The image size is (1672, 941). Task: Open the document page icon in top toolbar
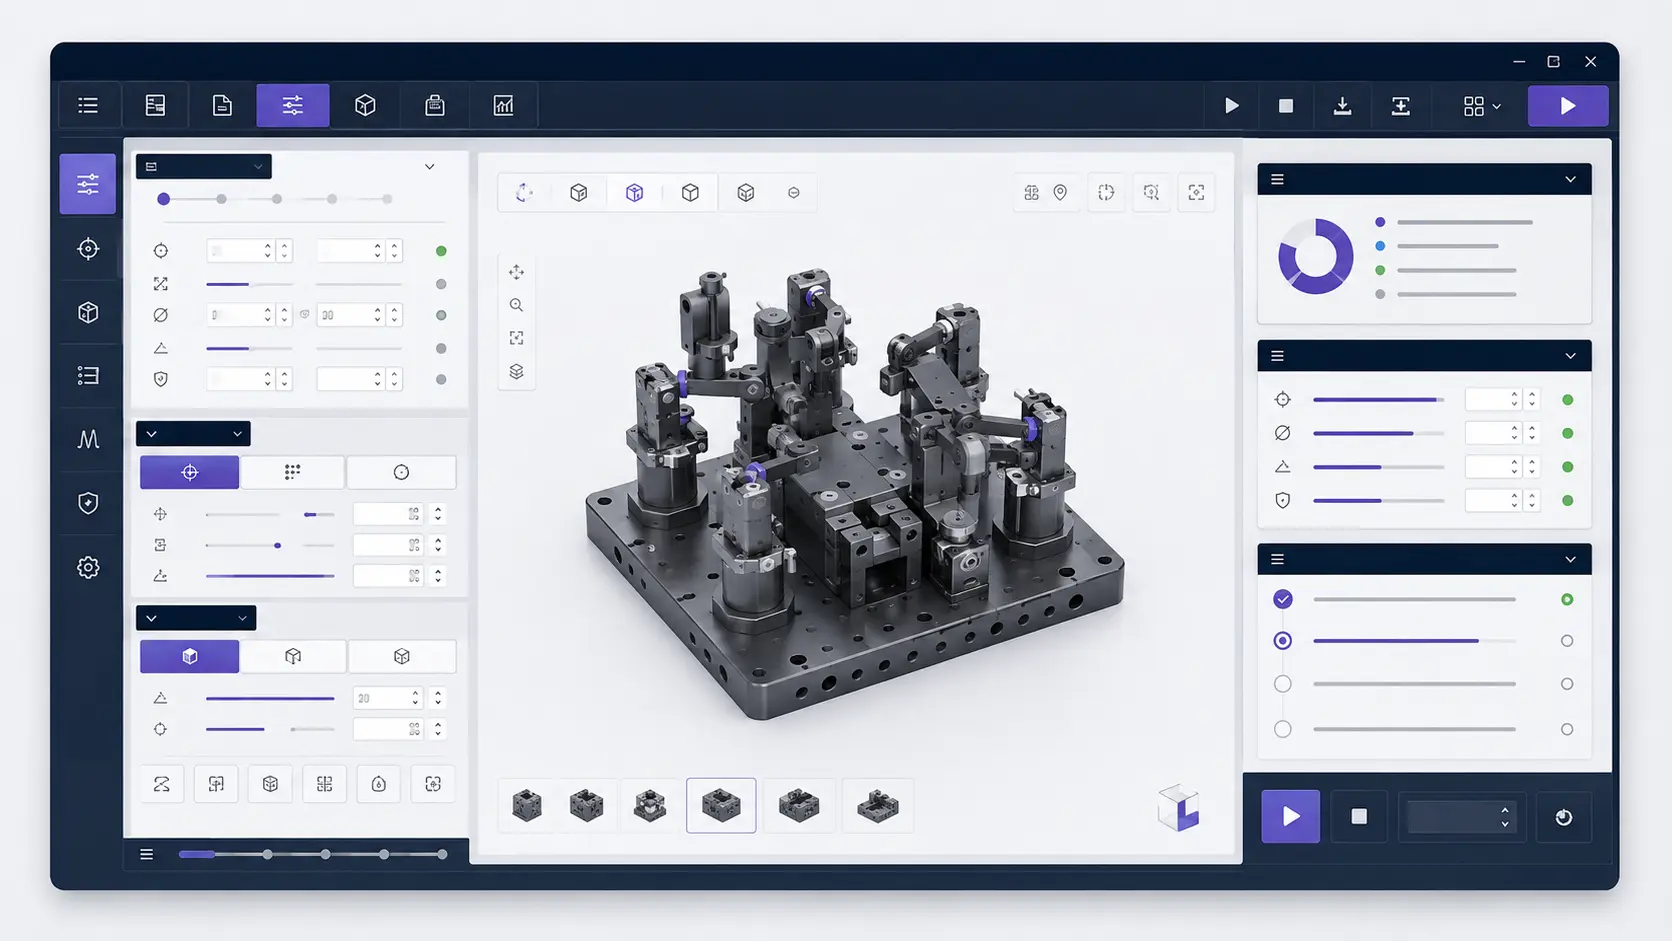coord(222,105)
